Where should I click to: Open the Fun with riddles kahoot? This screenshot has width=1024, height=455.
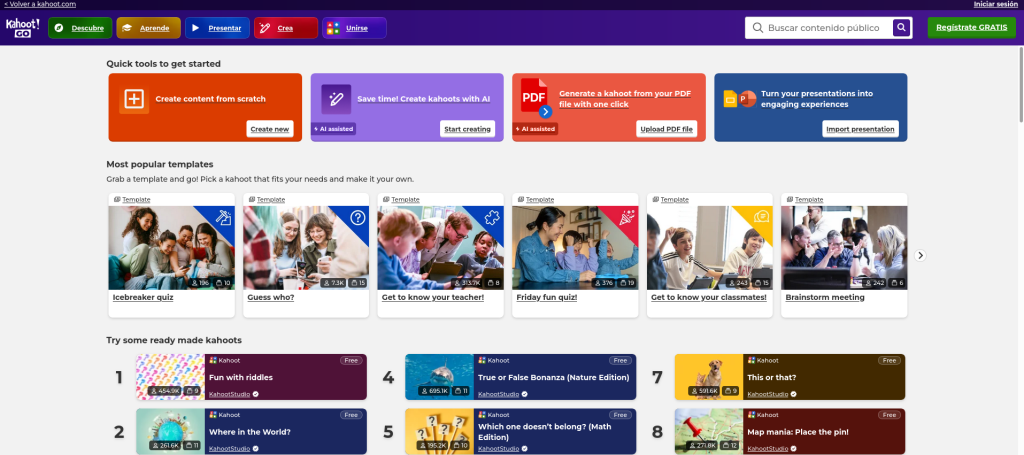(x=241, y=377)
